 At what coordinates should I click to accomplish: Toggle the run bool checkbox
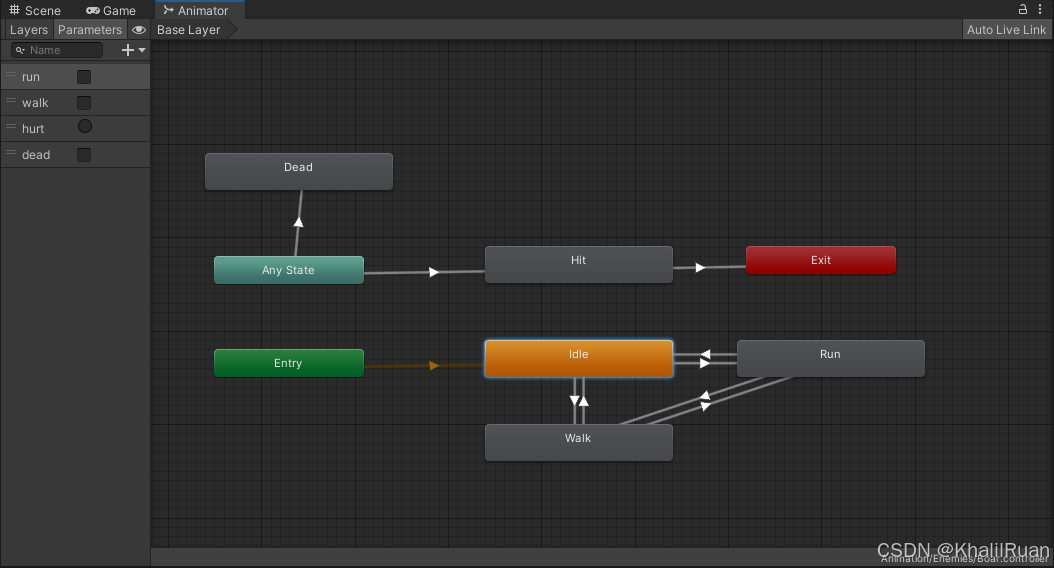click(x=84, y=77)
